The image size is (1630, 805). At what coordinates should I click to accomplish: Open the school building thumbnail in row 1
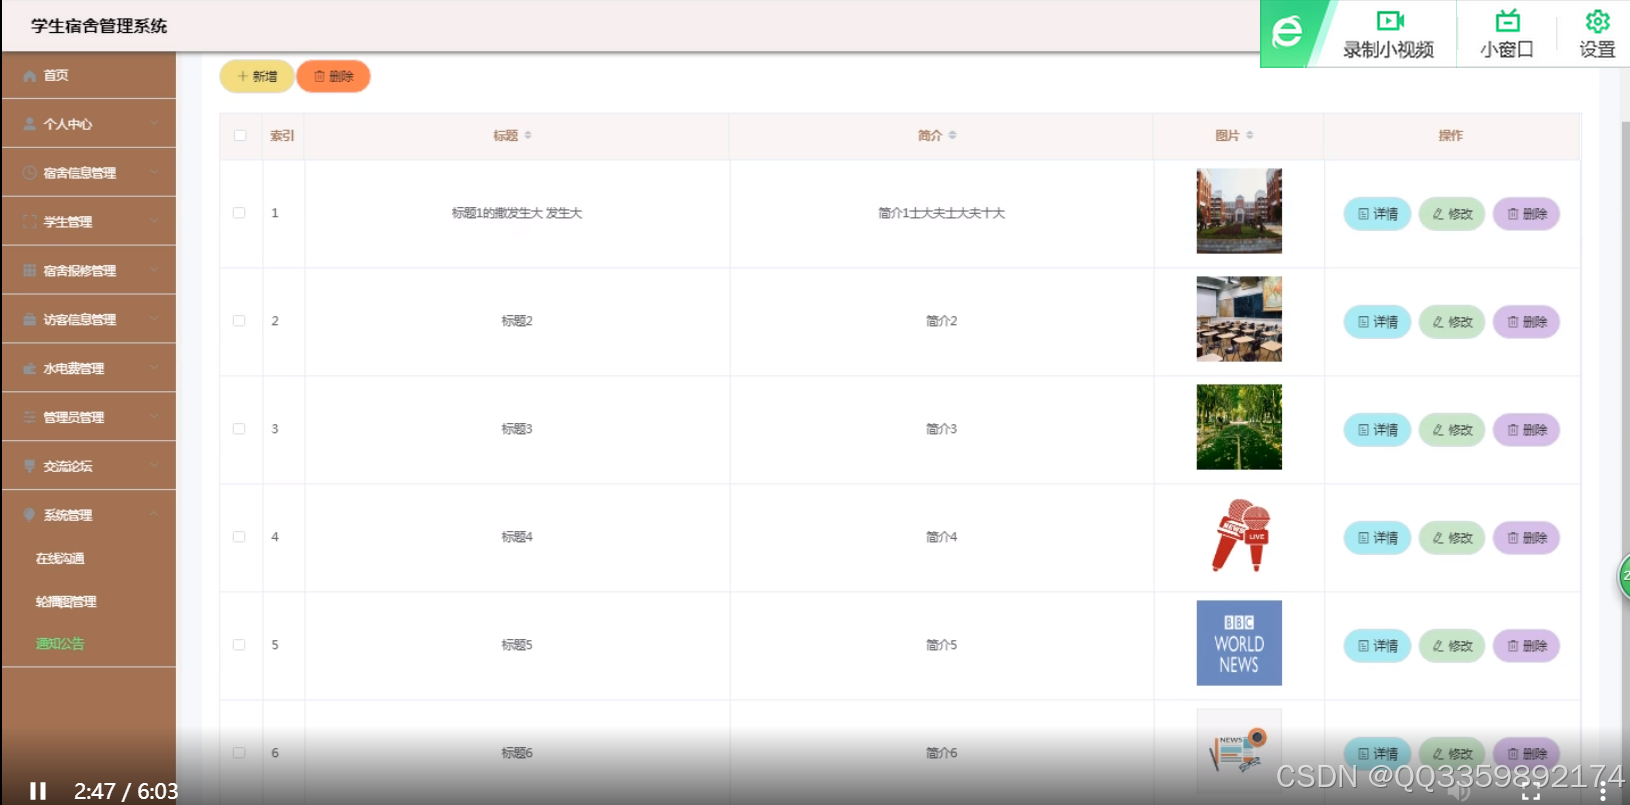[x=1239, y=211]
